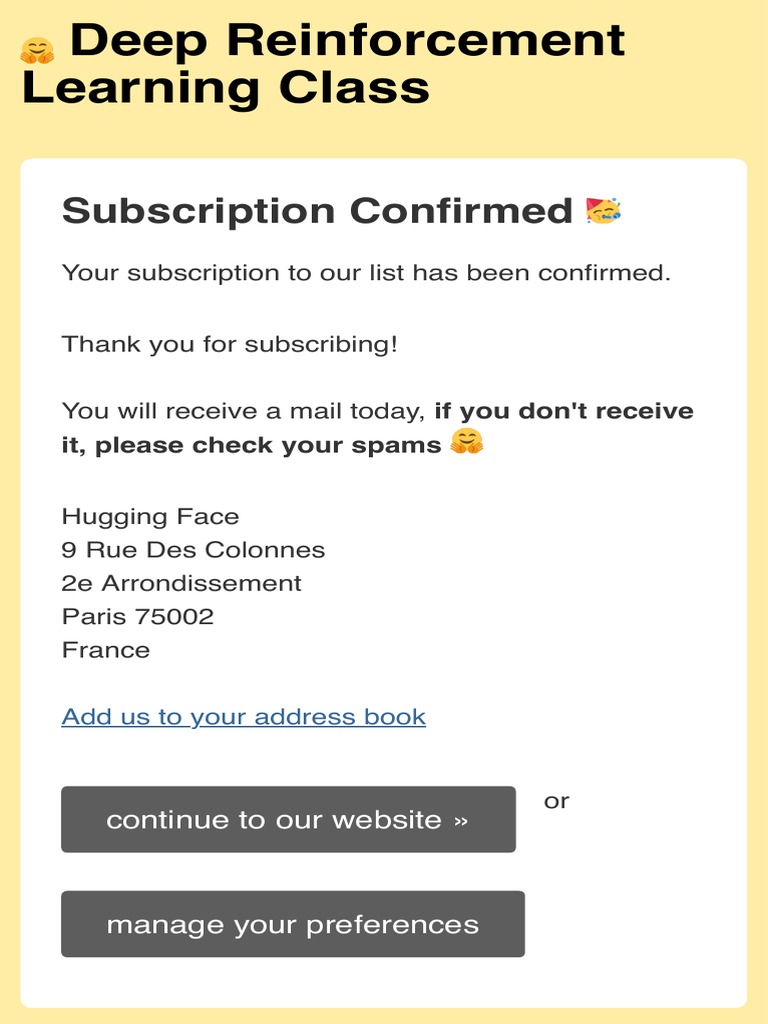Click the 'Thank you for subscribing!' text
768x1024 pixels.
pos(230,344)
